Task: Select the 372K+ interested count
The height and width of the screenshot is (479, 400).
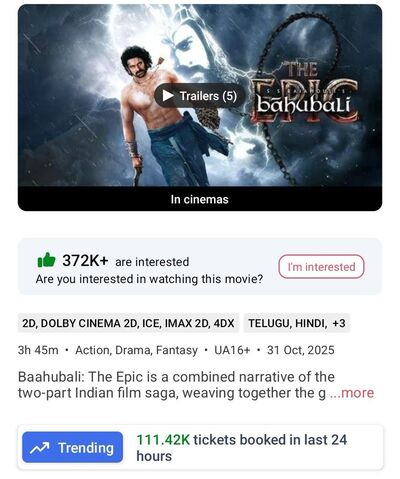Action: [85, 260]
